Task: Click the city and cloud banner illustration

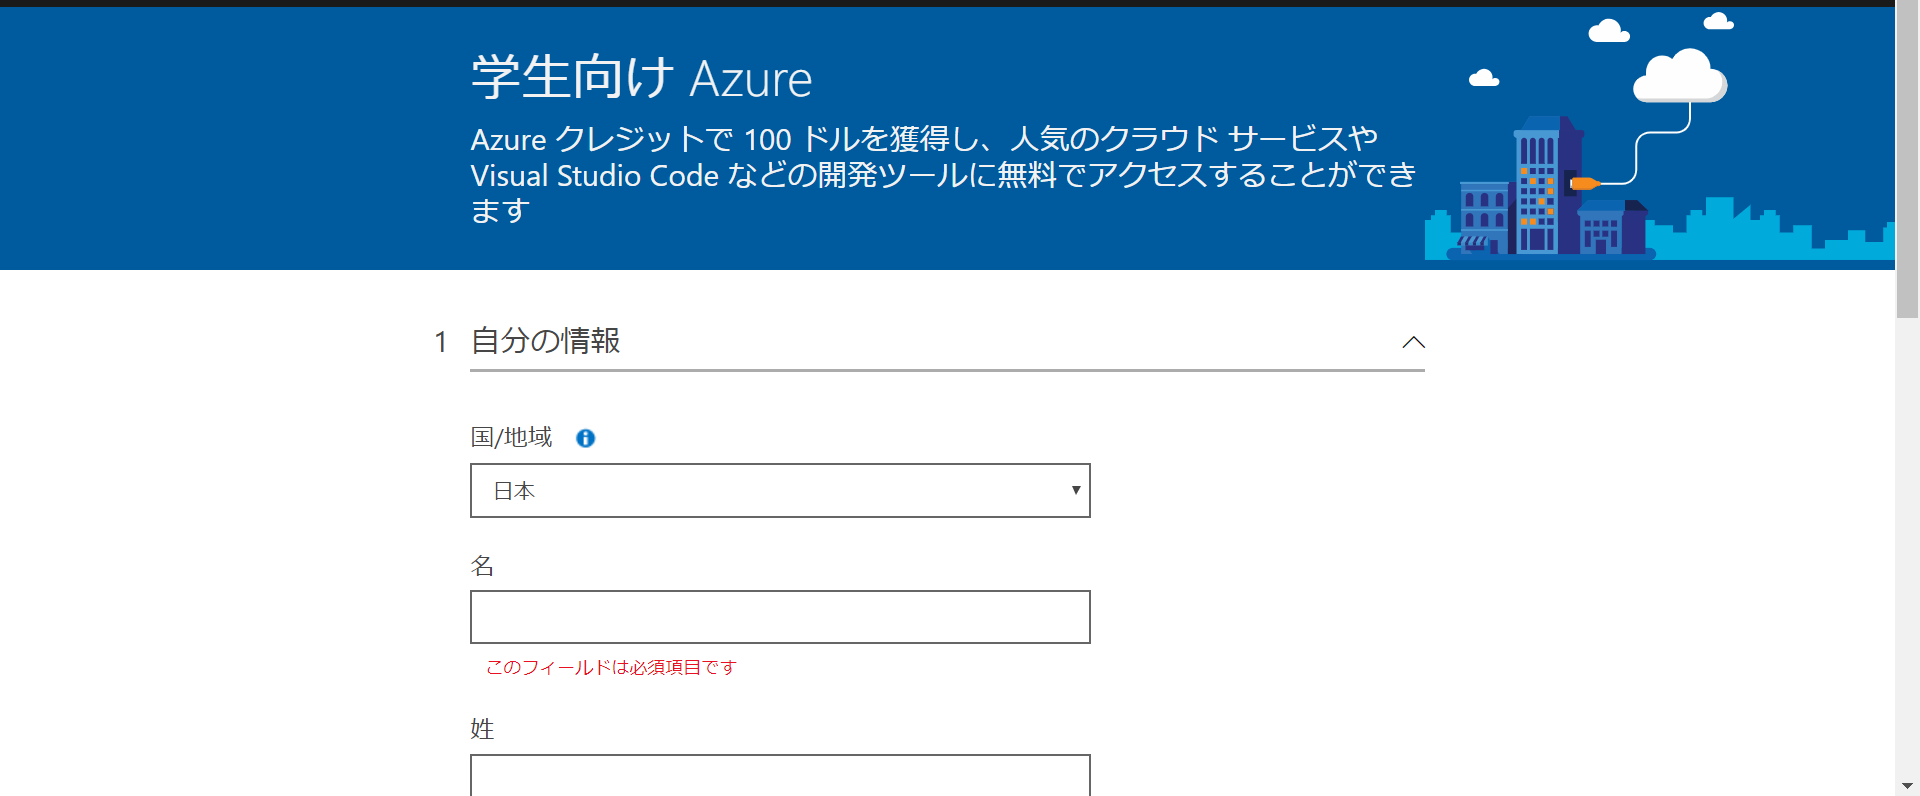Action: point(1660,138)
